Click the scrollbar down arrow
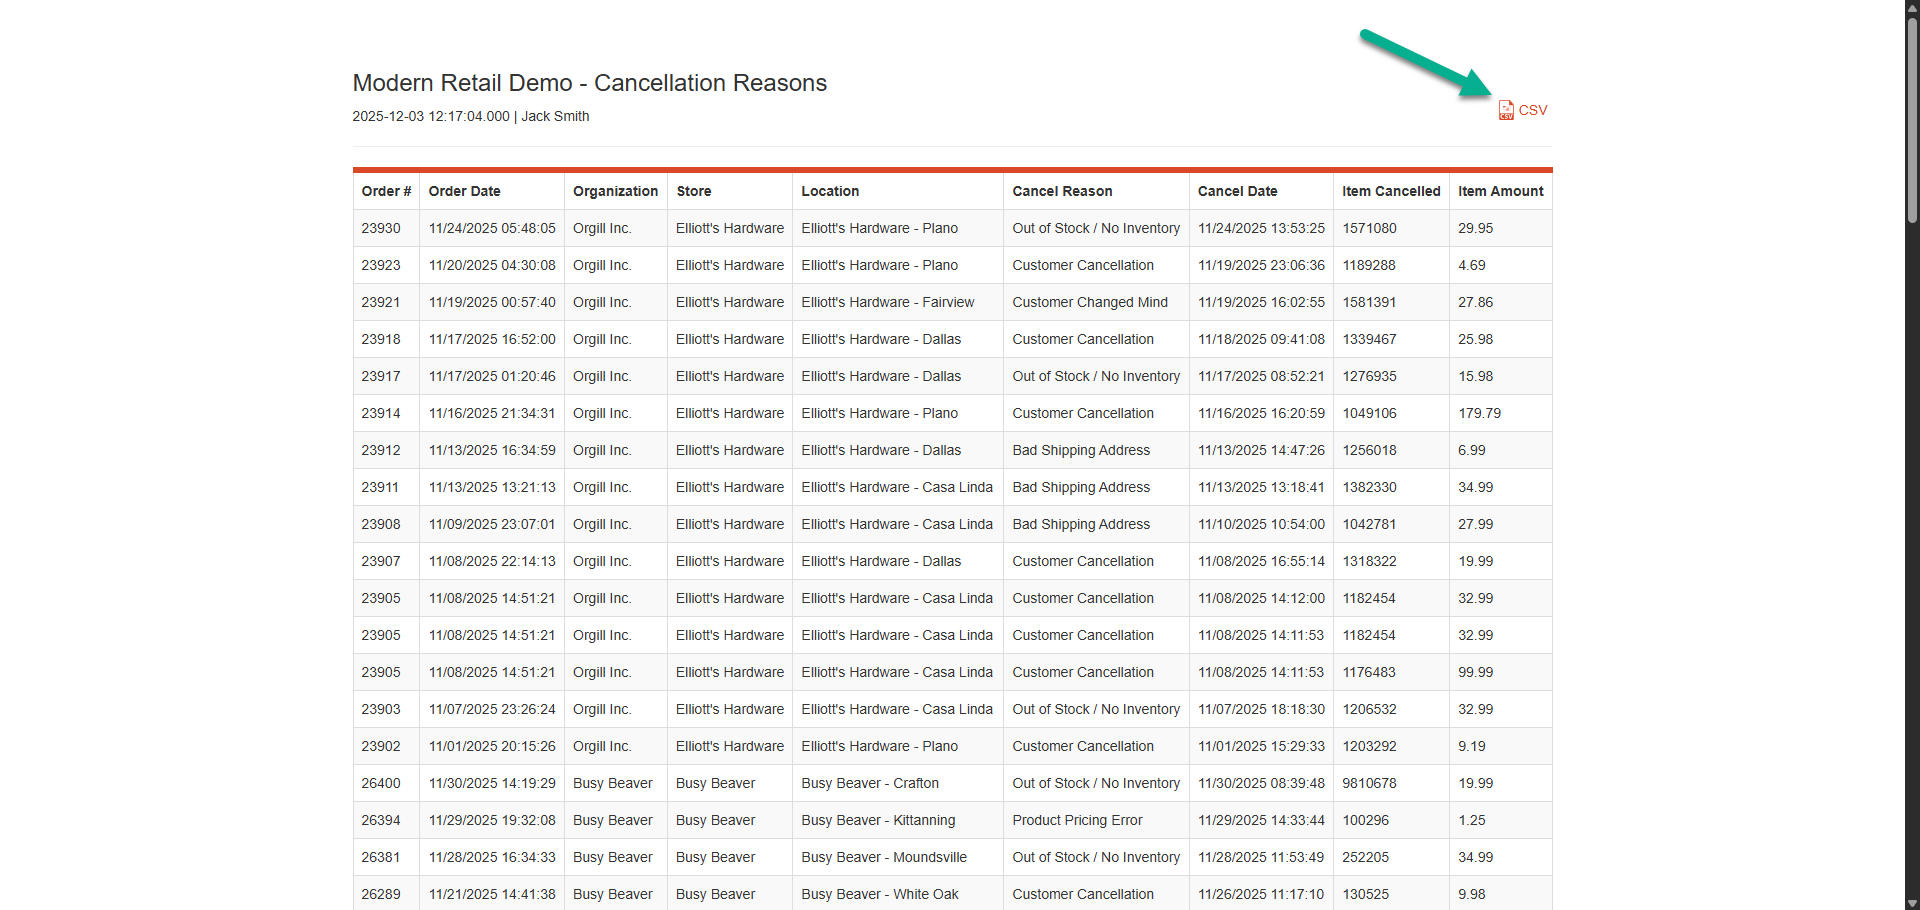1920x910 pixels. click(x=1912, y=903)
